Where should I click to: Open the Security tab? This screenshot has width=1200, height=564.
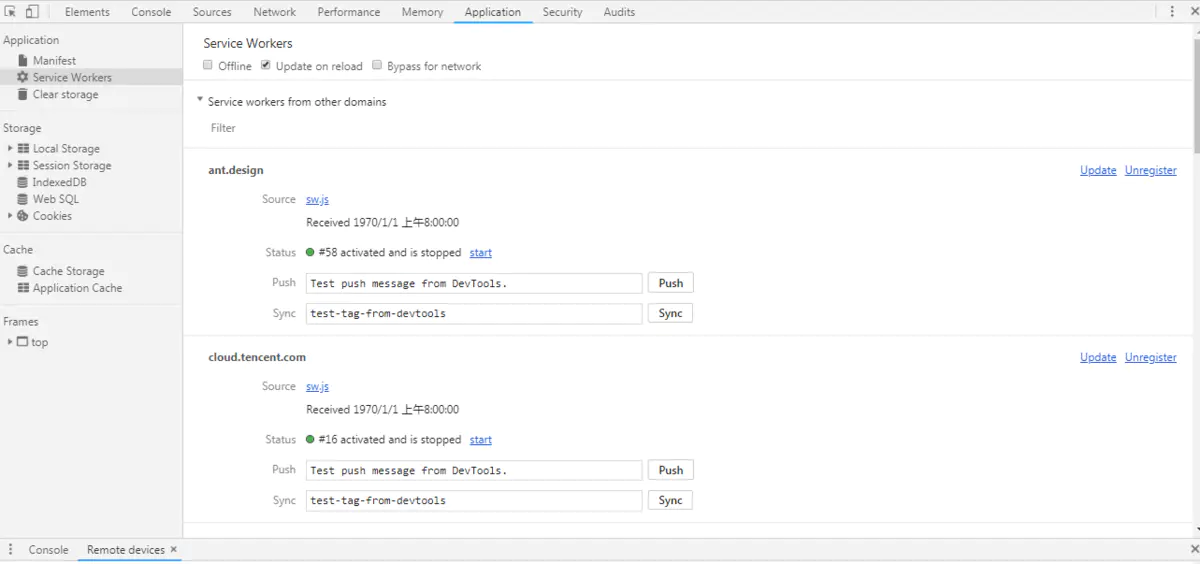click(x=563, y=12)
